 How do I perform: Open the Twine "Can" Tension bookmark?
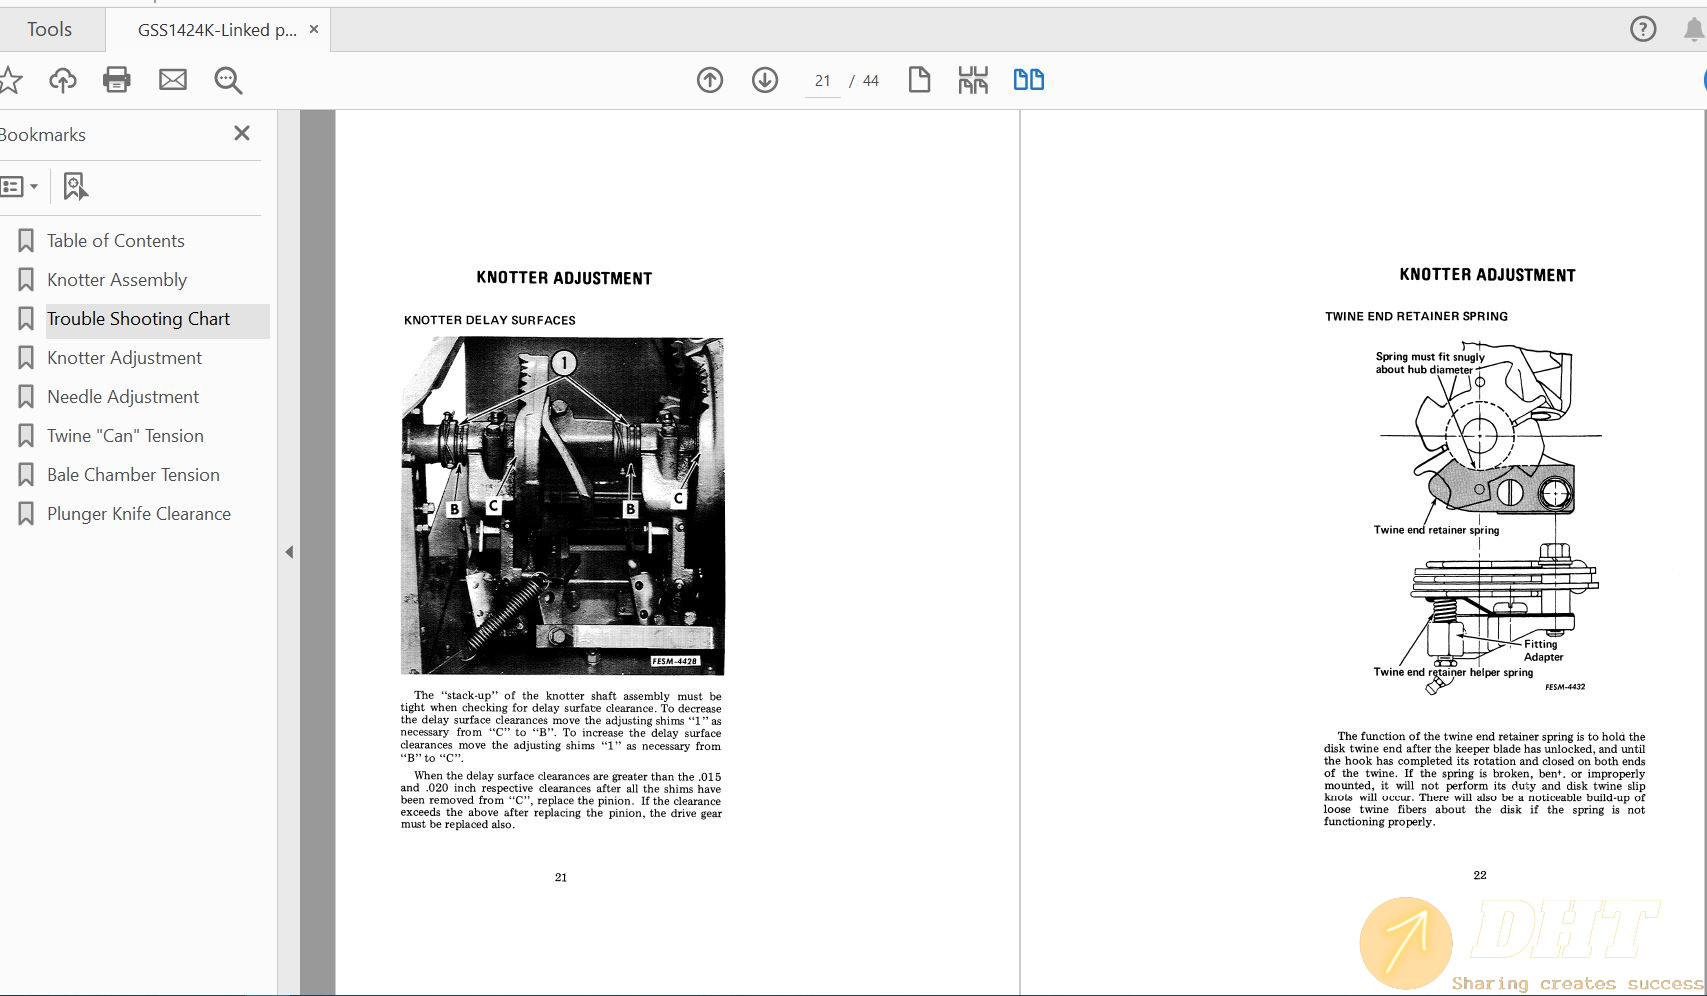point(125,436)
